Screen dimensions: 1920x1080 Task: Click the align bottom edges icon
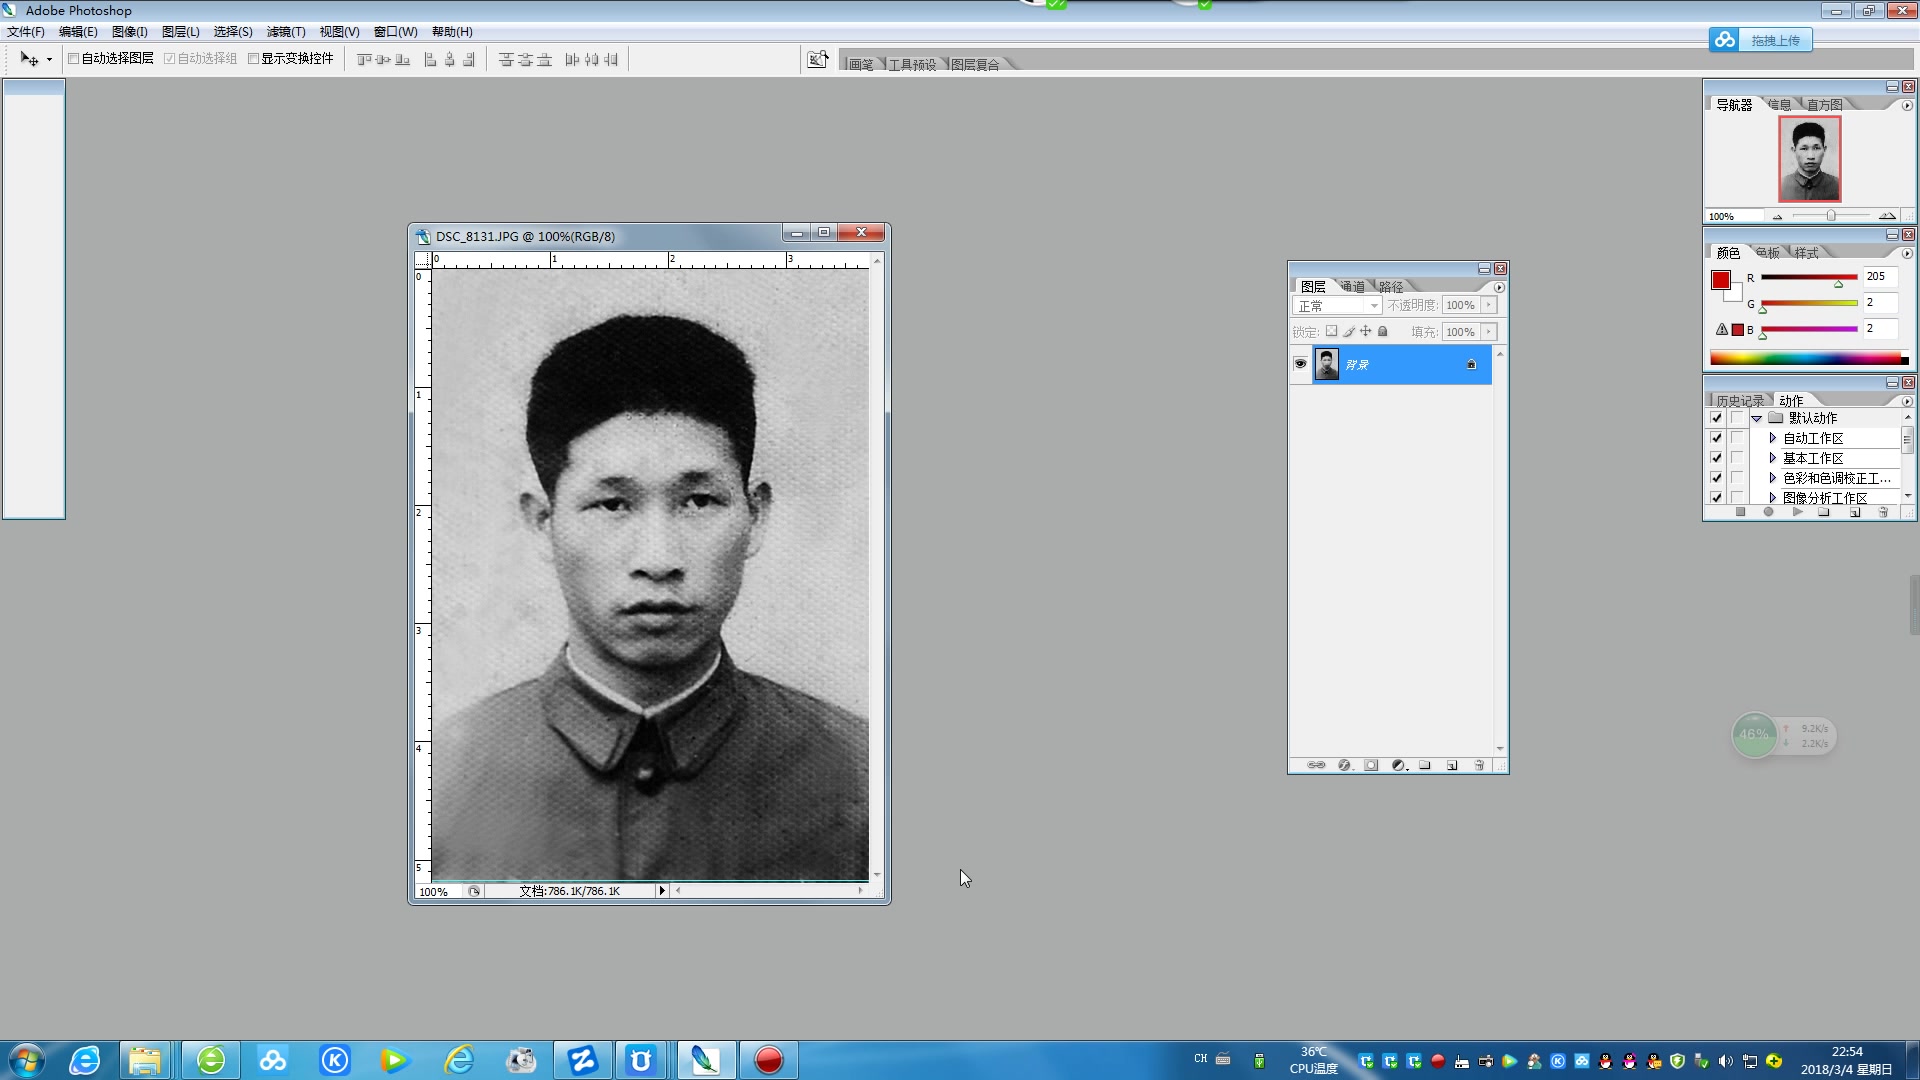coord(403,60)
